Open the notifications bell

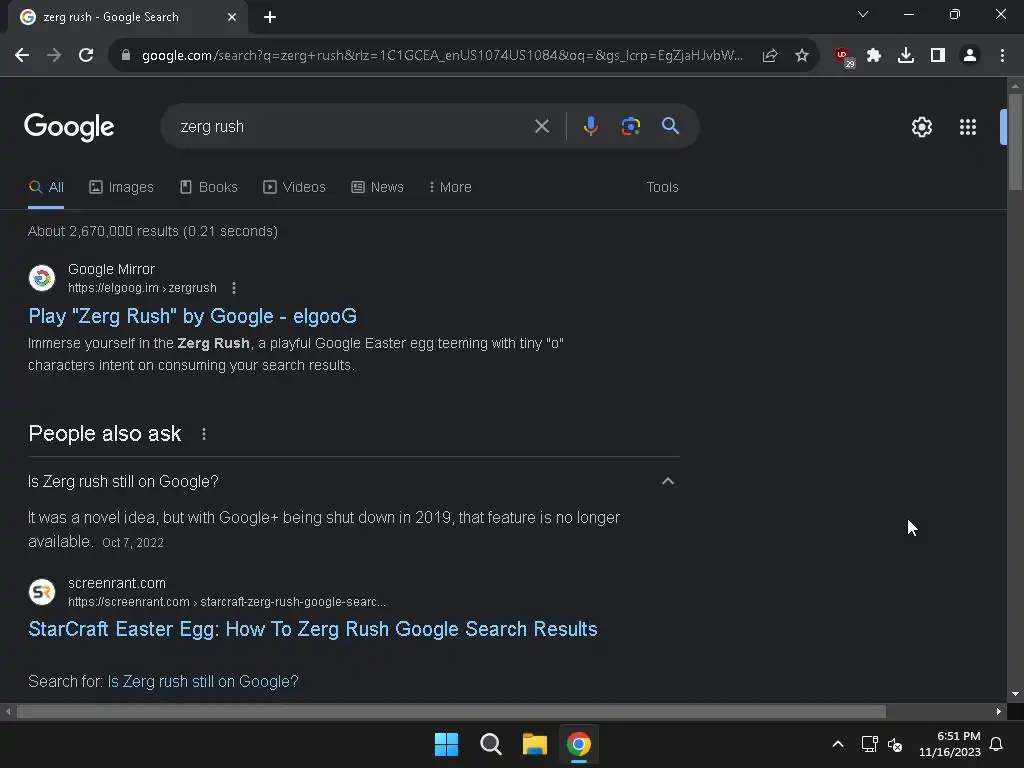coord(997,744)
